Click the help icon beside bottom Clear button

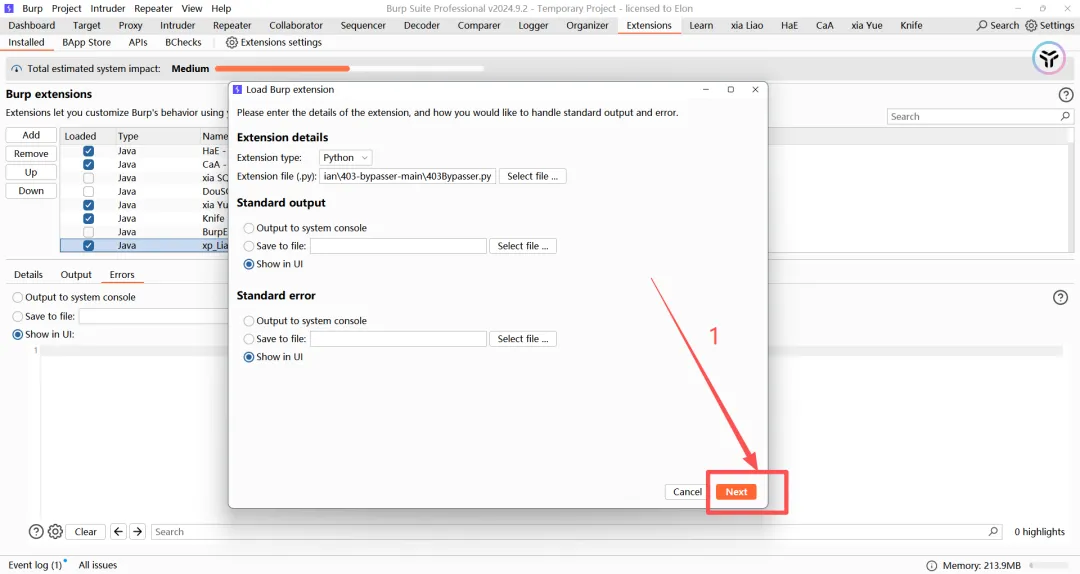coord(36,531)
